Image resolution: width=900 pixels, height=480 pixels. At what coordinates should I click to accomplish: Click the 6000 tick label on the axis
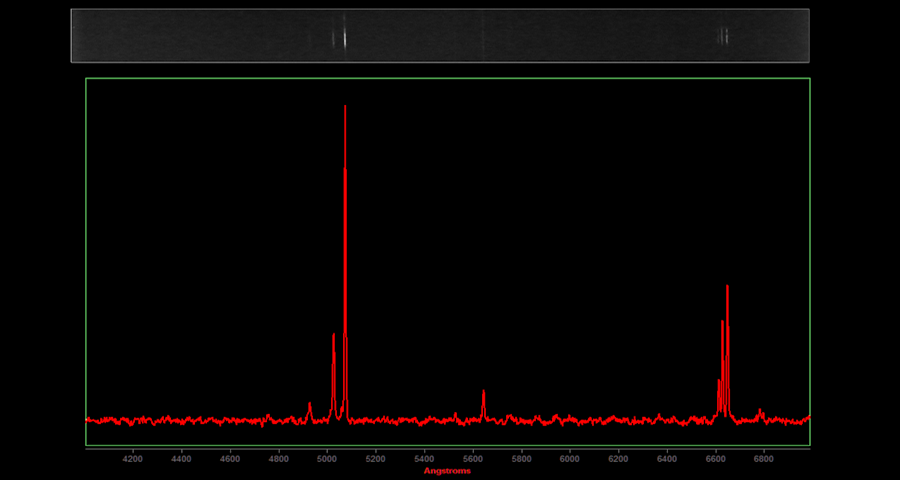(569, 459)
